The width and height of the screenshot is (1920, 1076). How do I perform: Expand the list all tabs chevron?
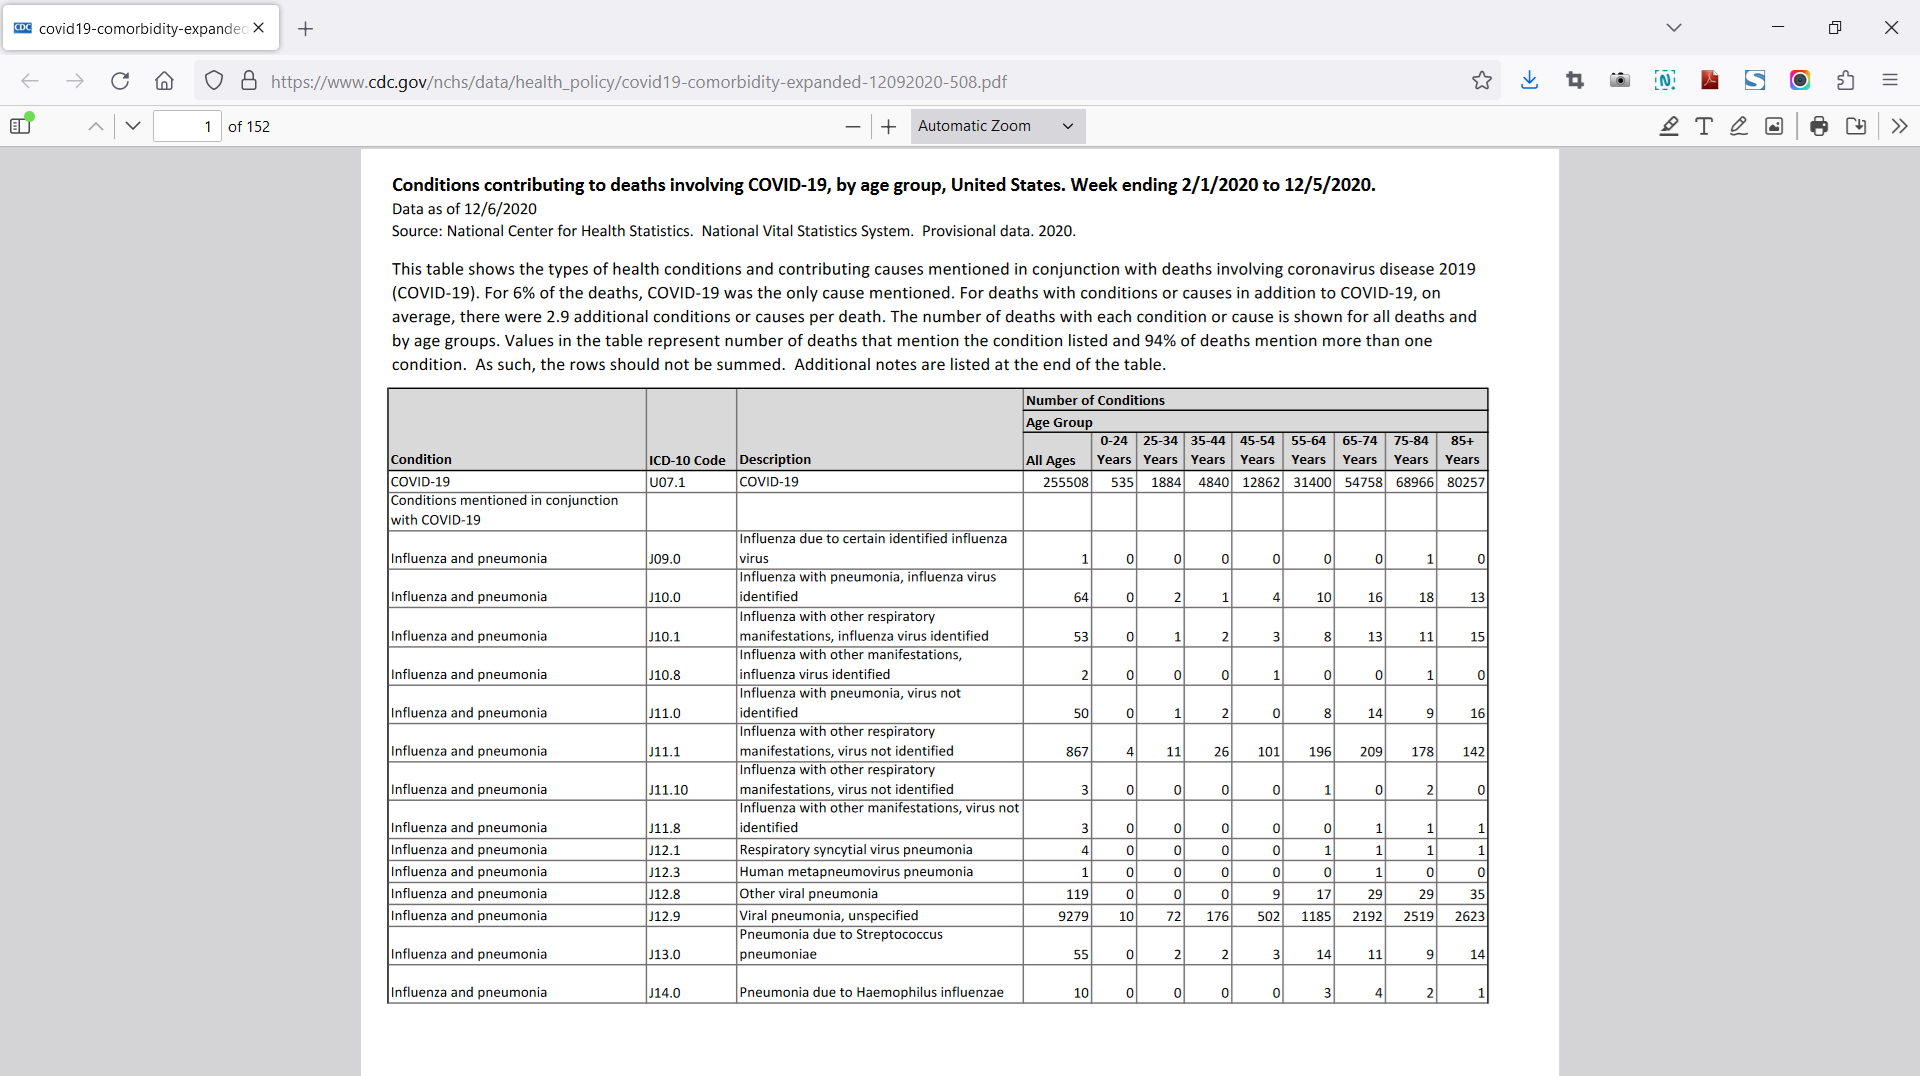1674,28
